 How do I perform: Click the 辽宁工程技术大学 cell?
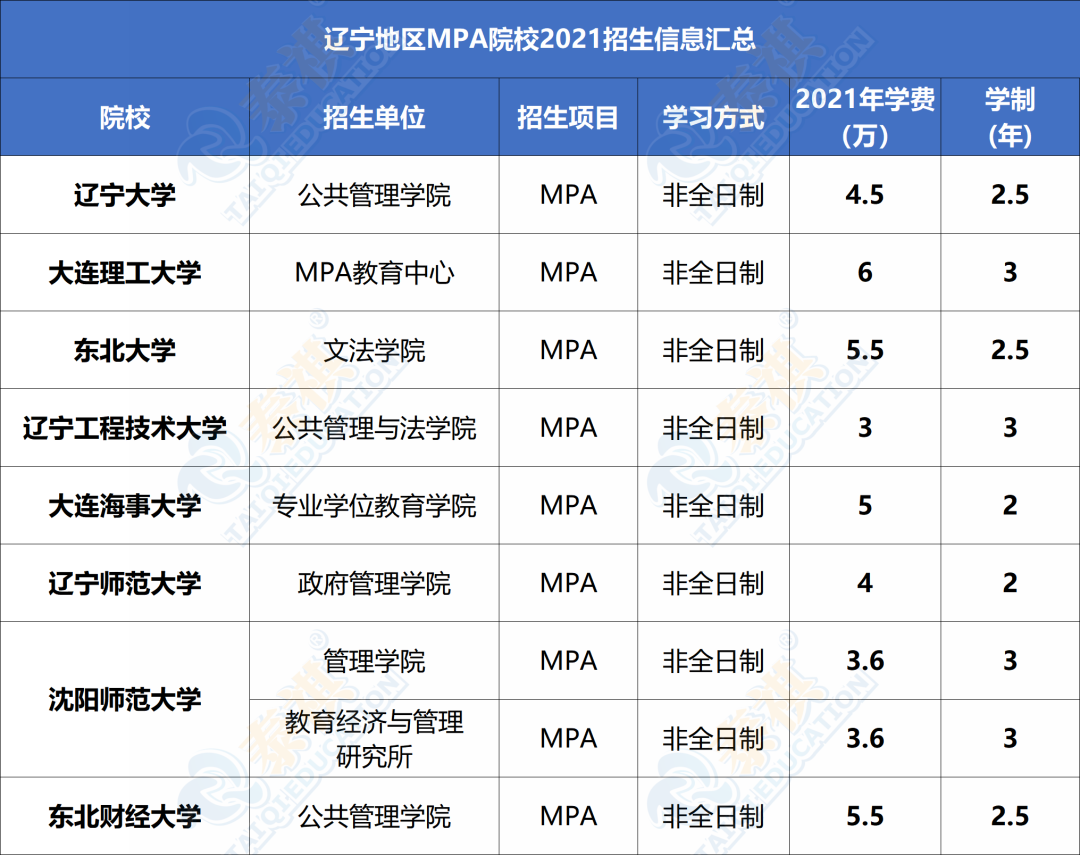[125, 428]
